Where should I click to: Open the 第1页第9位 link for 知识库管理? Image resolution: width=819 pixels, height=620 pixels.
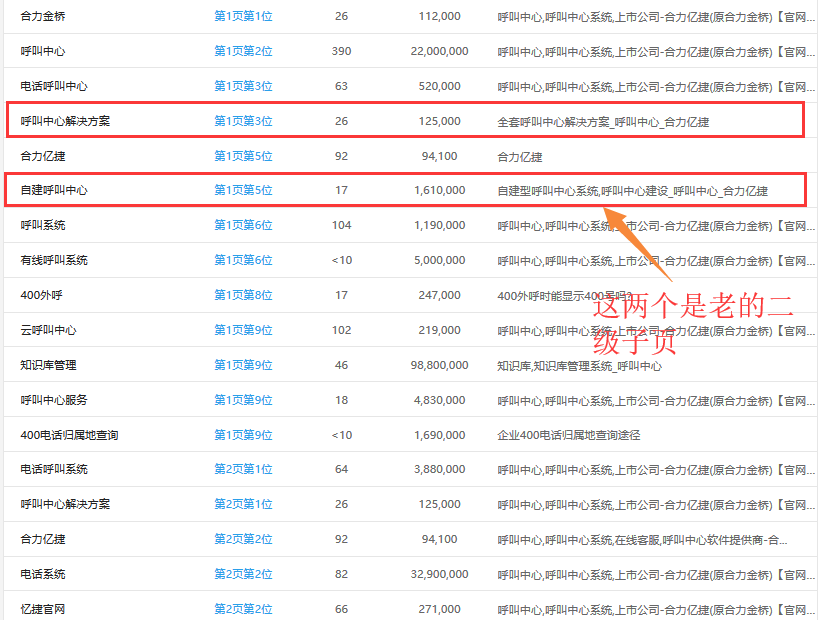click(243, 365)
